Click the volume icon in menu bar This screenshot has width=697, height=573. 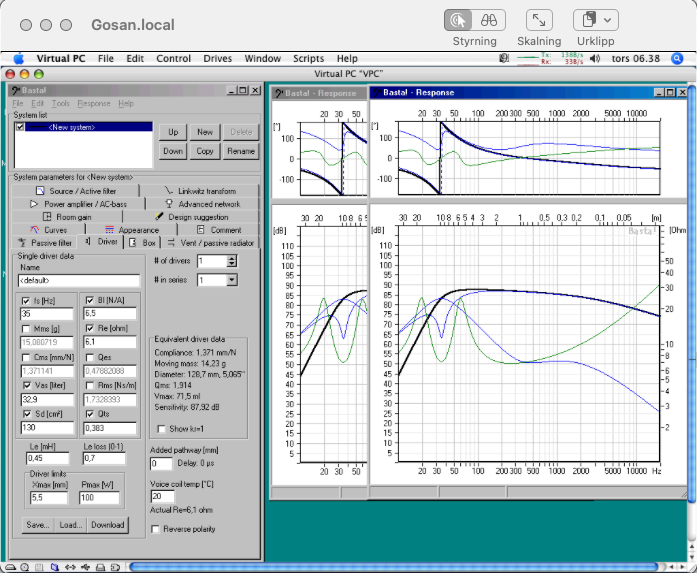tap(595, 58)
